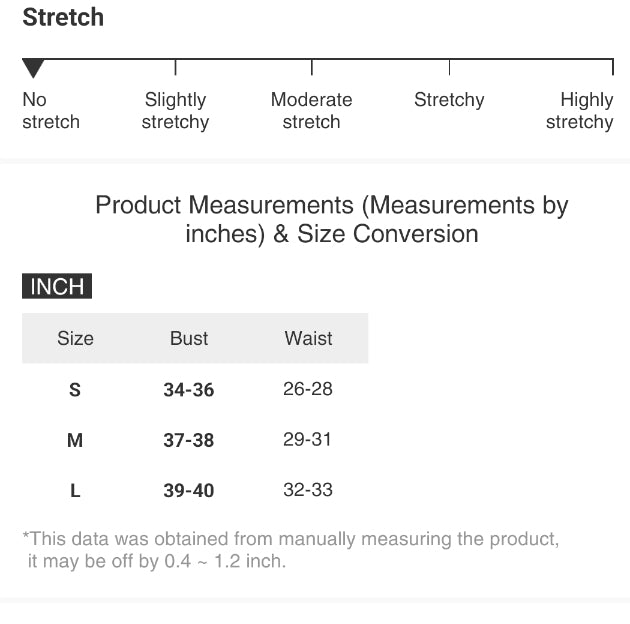
Task: Click the Size column header
Action: click(75, 338)
